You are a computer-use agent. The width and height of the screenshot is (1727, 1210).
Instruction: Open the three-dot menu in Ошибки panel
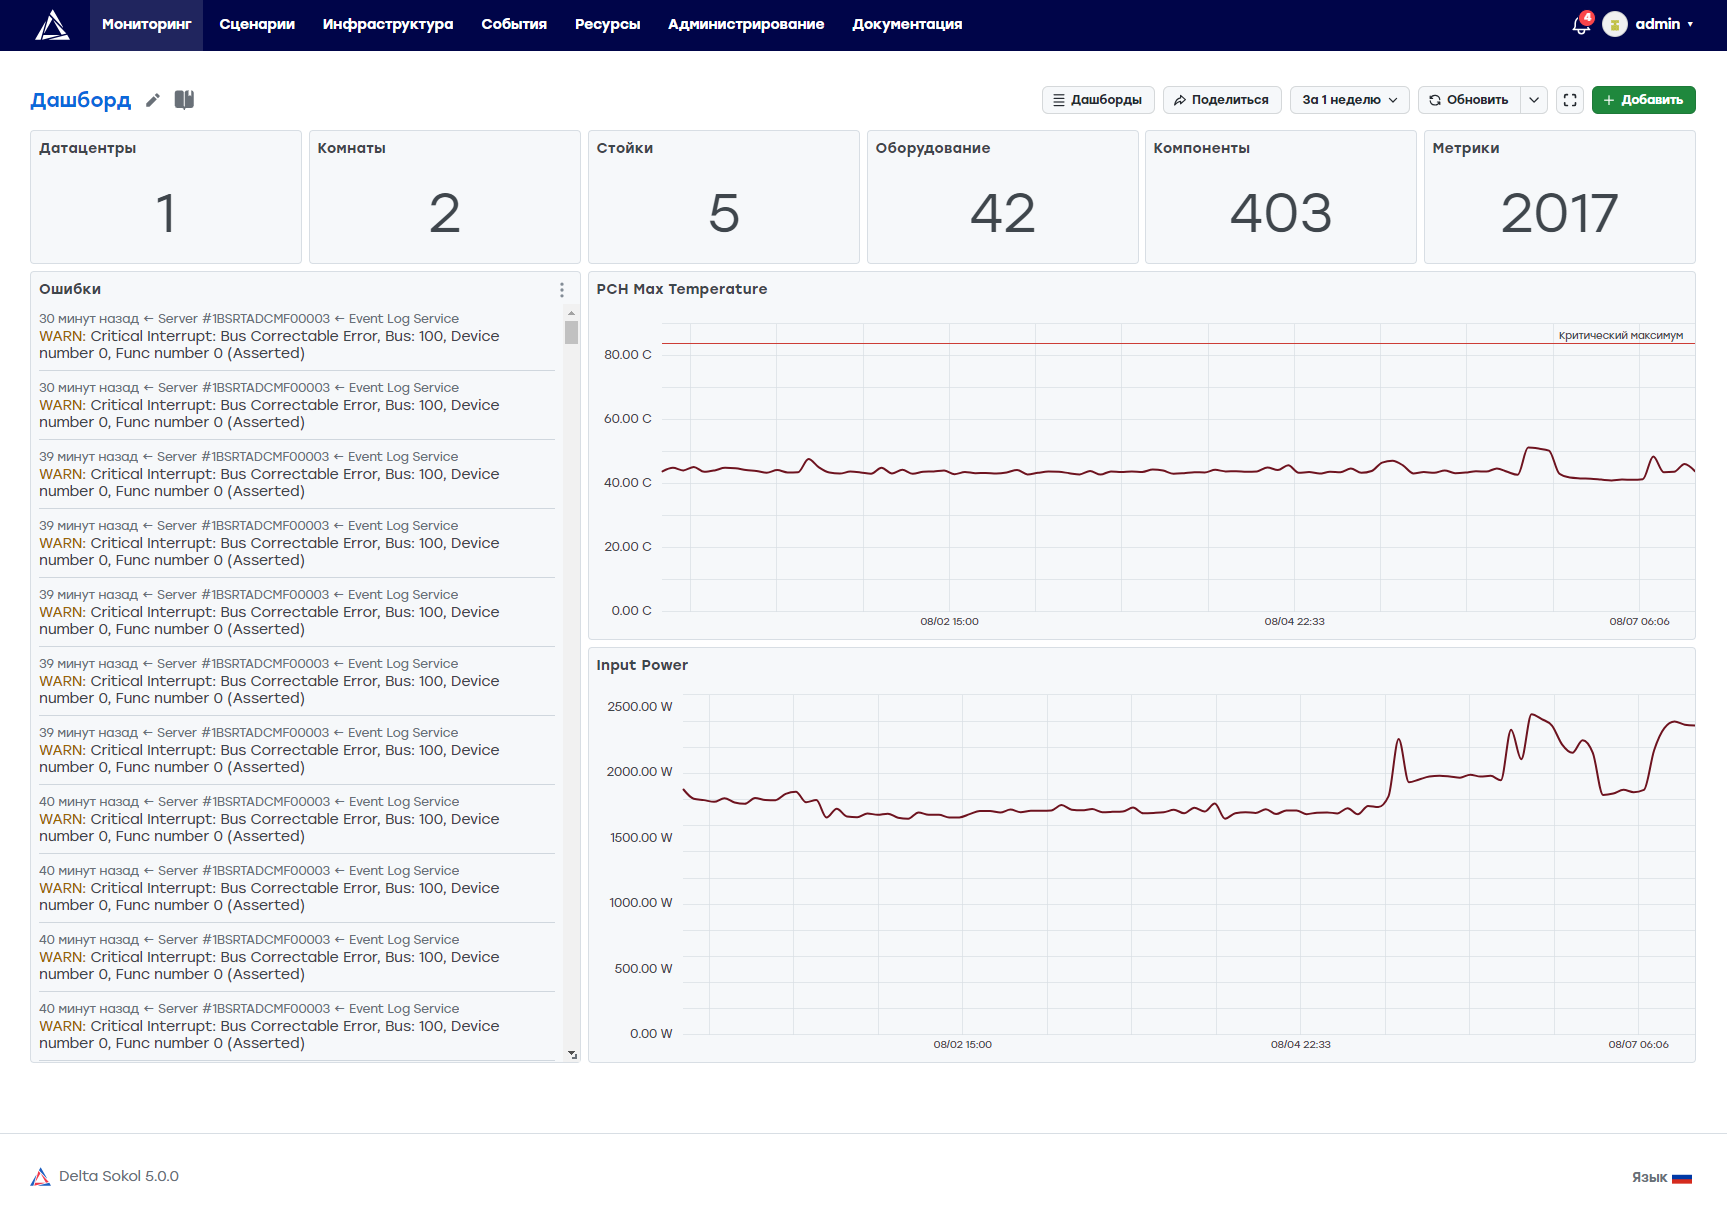[562, 290]
